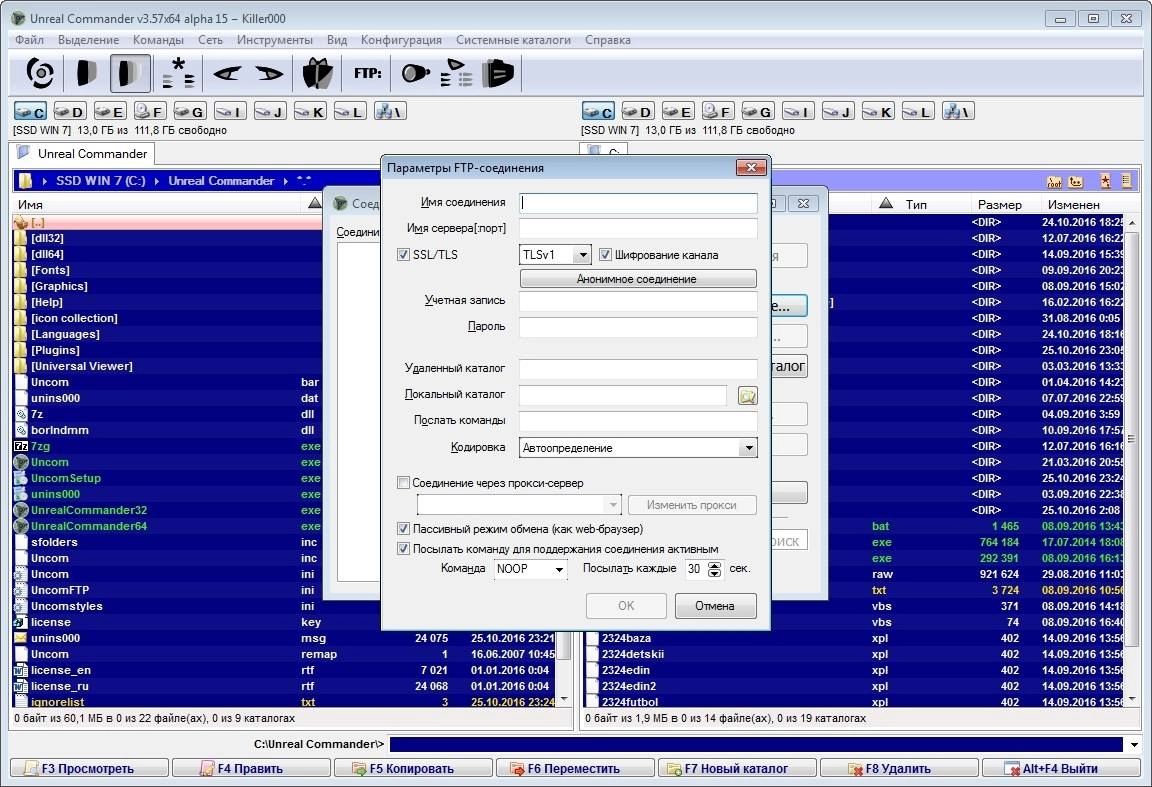This screenshot has width=1152, height=787.
Task: Open the Файл menu
Action: pyautogui.click(x=29, y=40)
